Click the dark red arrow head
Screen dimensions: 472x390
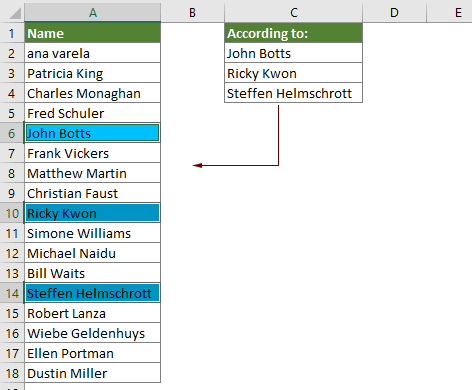[x=197, y=165]
